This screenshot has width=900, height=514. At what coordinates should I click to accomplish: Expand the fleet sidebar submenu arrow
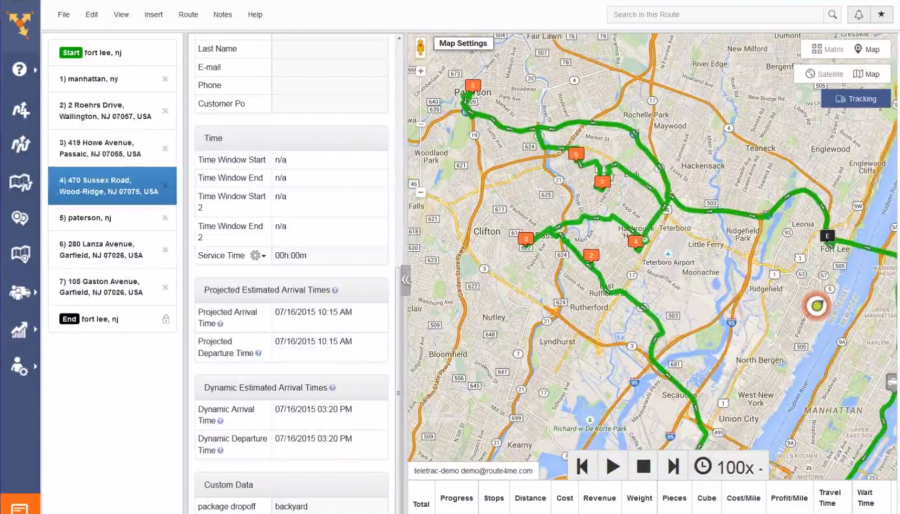35,292
